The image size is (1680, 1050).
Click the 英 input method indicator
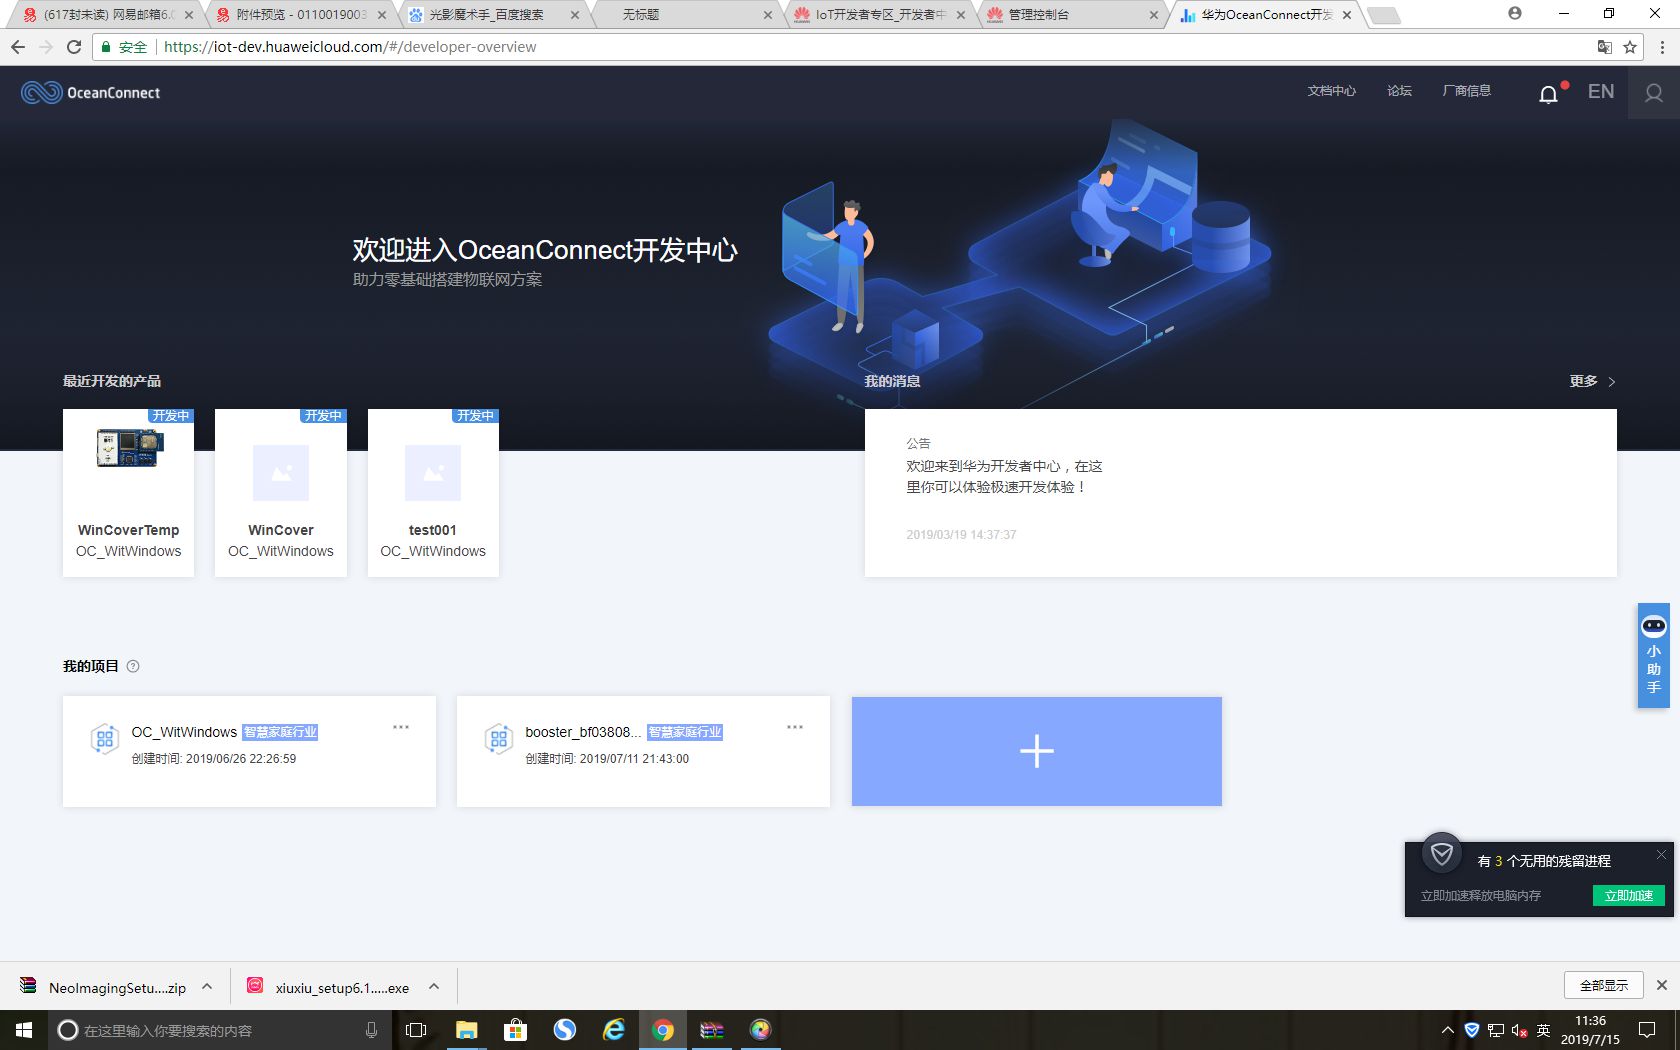(1543, 1030)
